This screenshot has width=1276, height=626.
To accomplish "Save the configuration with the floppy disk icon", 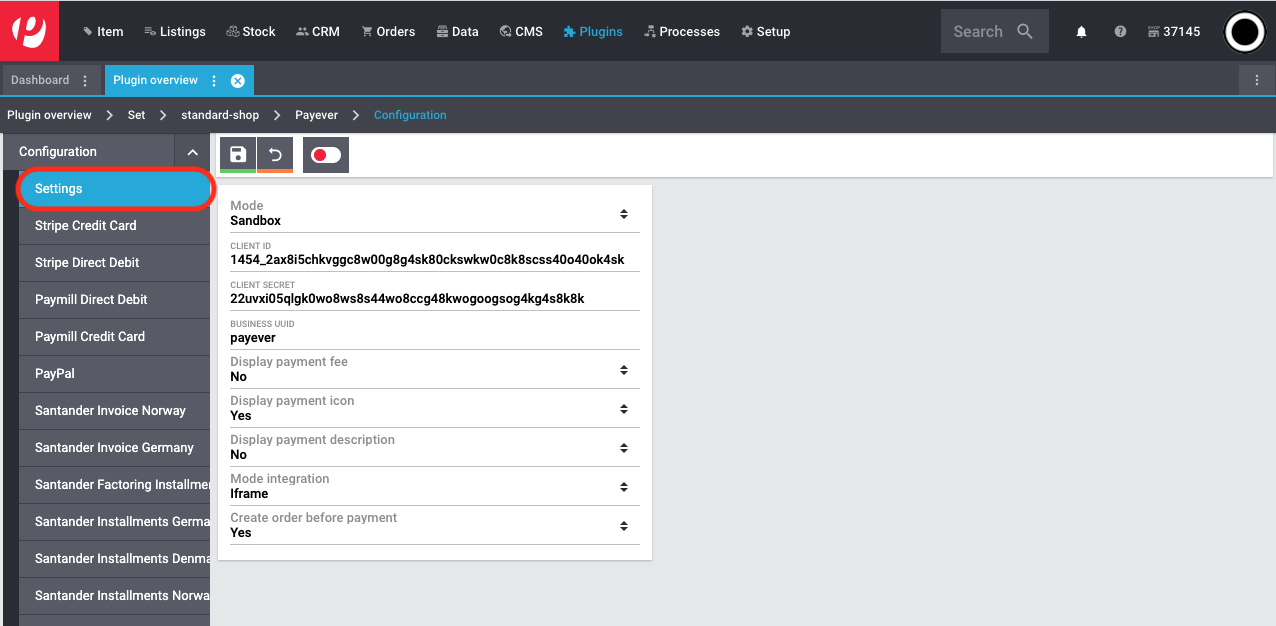I will [x=238, y=155].
